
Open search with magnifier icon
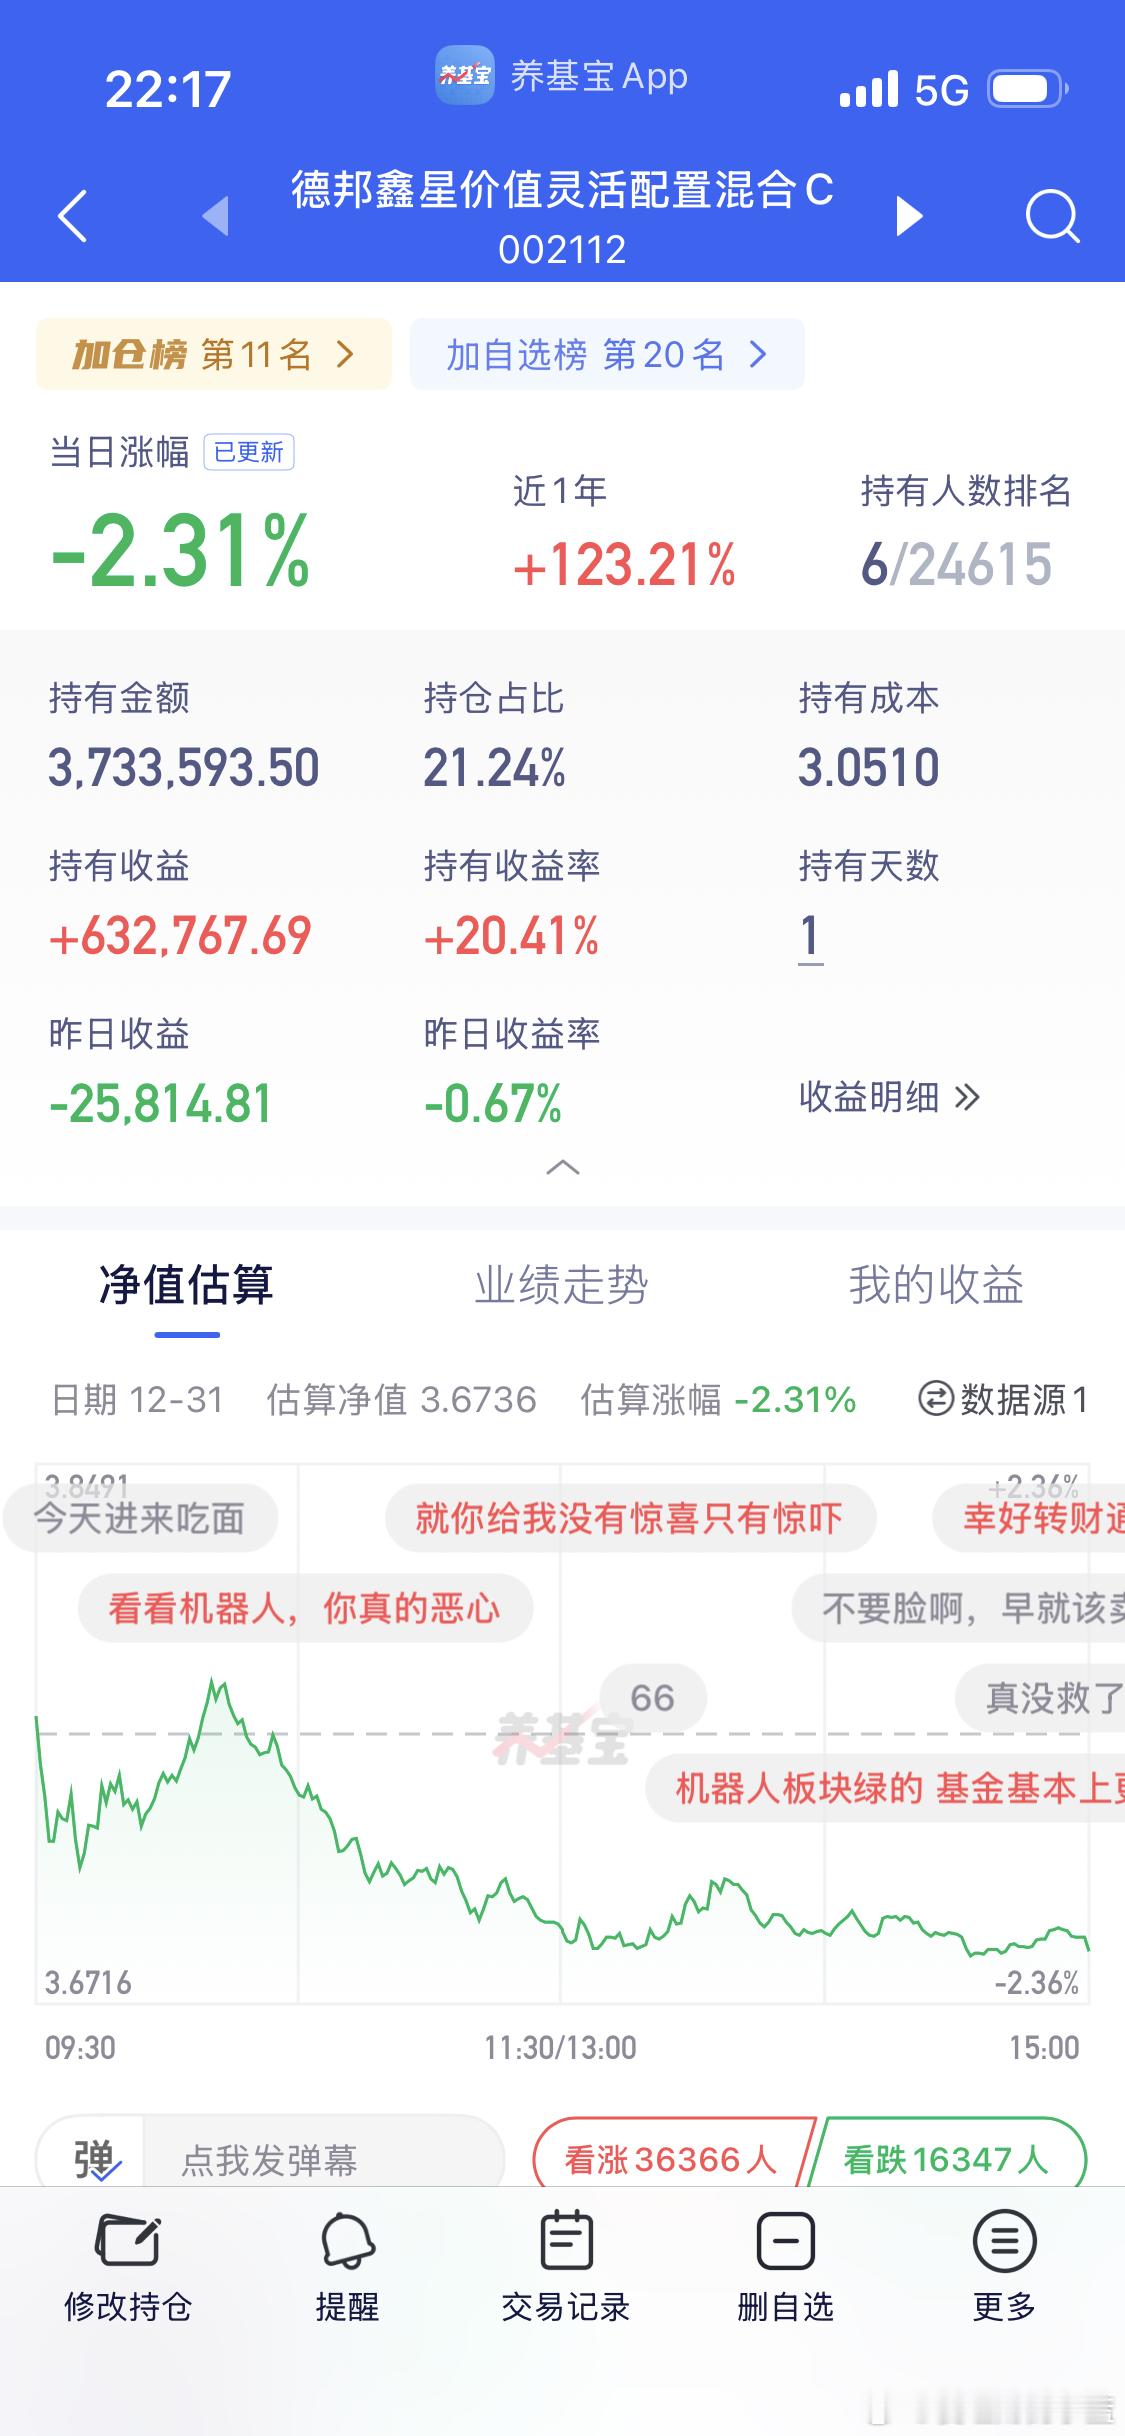1053,216
